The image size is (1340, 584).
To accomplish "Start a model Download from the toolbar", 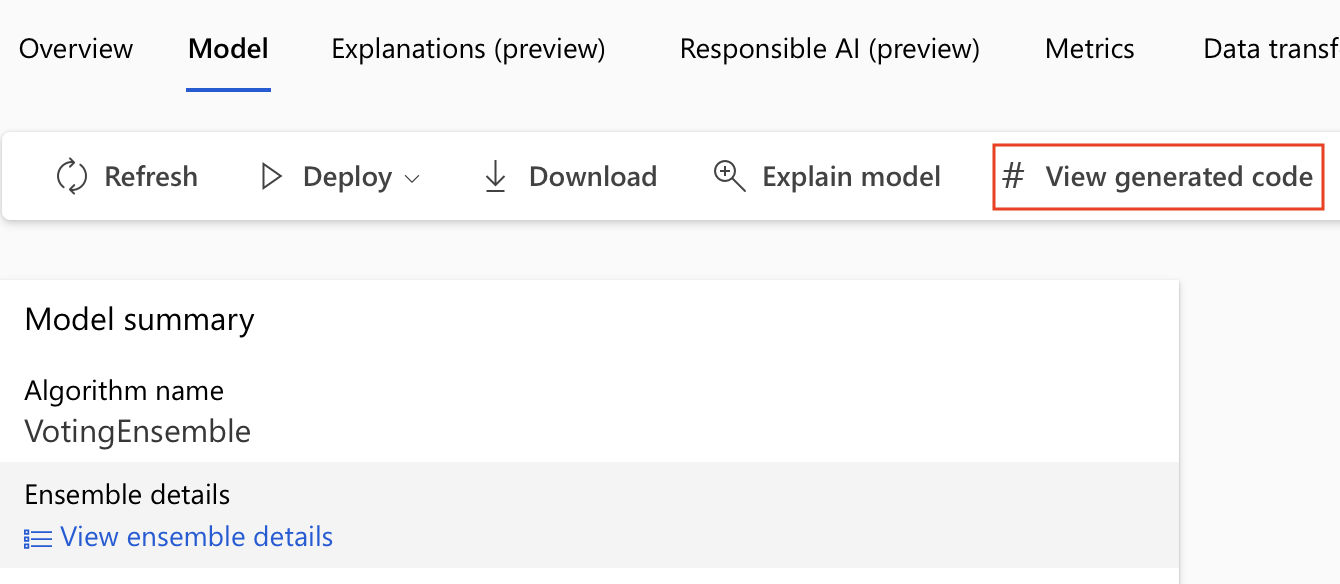I will tap(593, 176).
